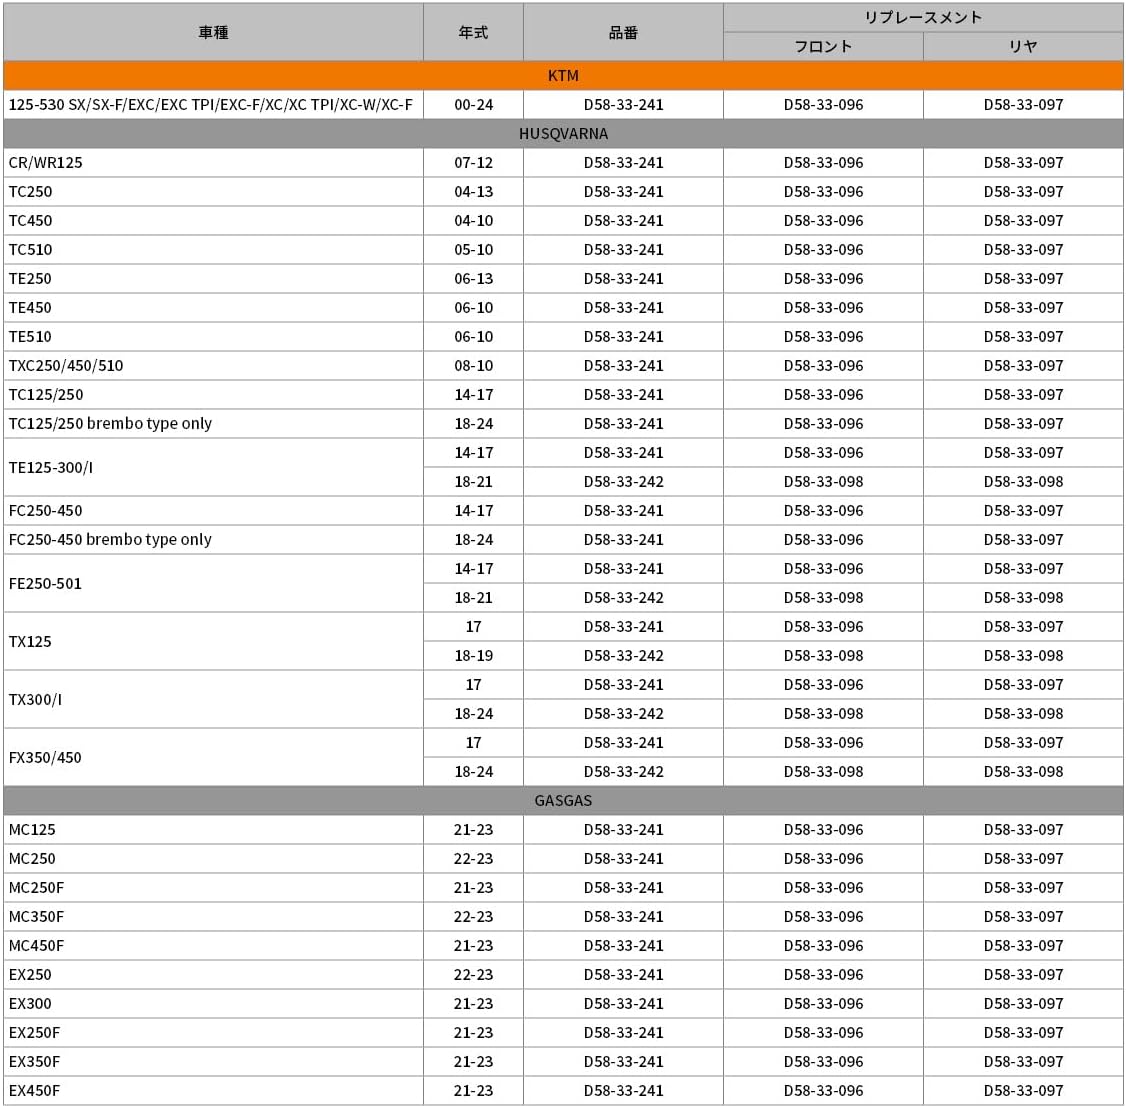This screenshot has height=1108, width=1126.
Task: Click the TC125/250 brembo type only cell
Action: (213, 424)
